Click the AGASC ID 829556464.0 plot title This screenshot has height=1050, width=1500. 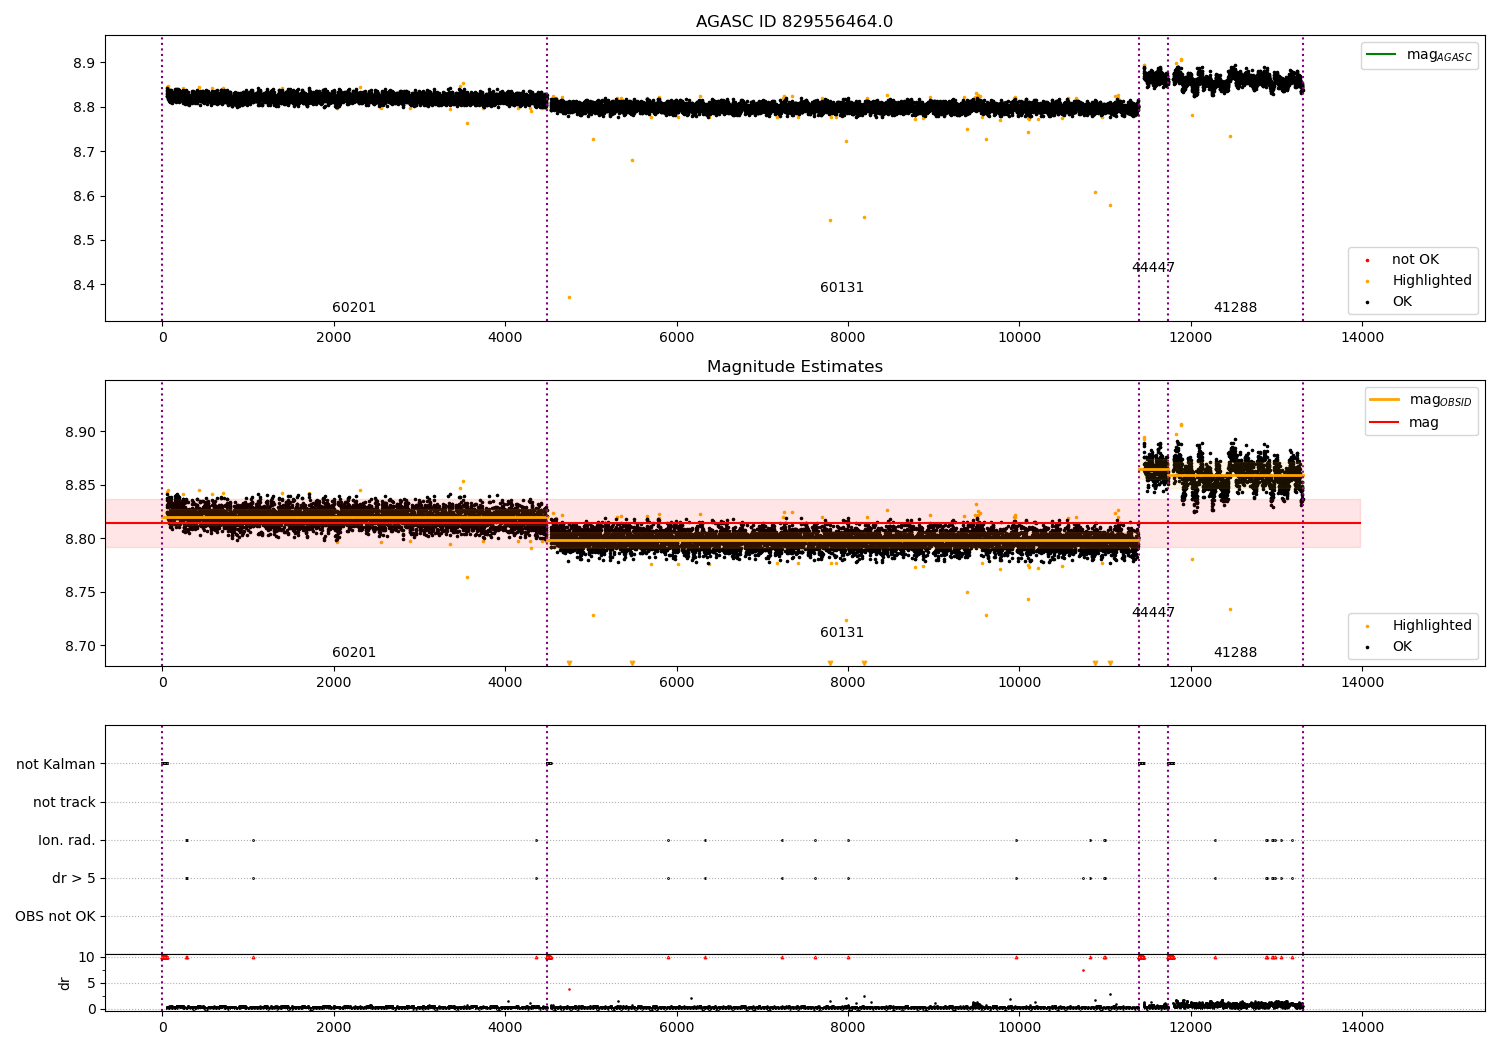point(794,22)
